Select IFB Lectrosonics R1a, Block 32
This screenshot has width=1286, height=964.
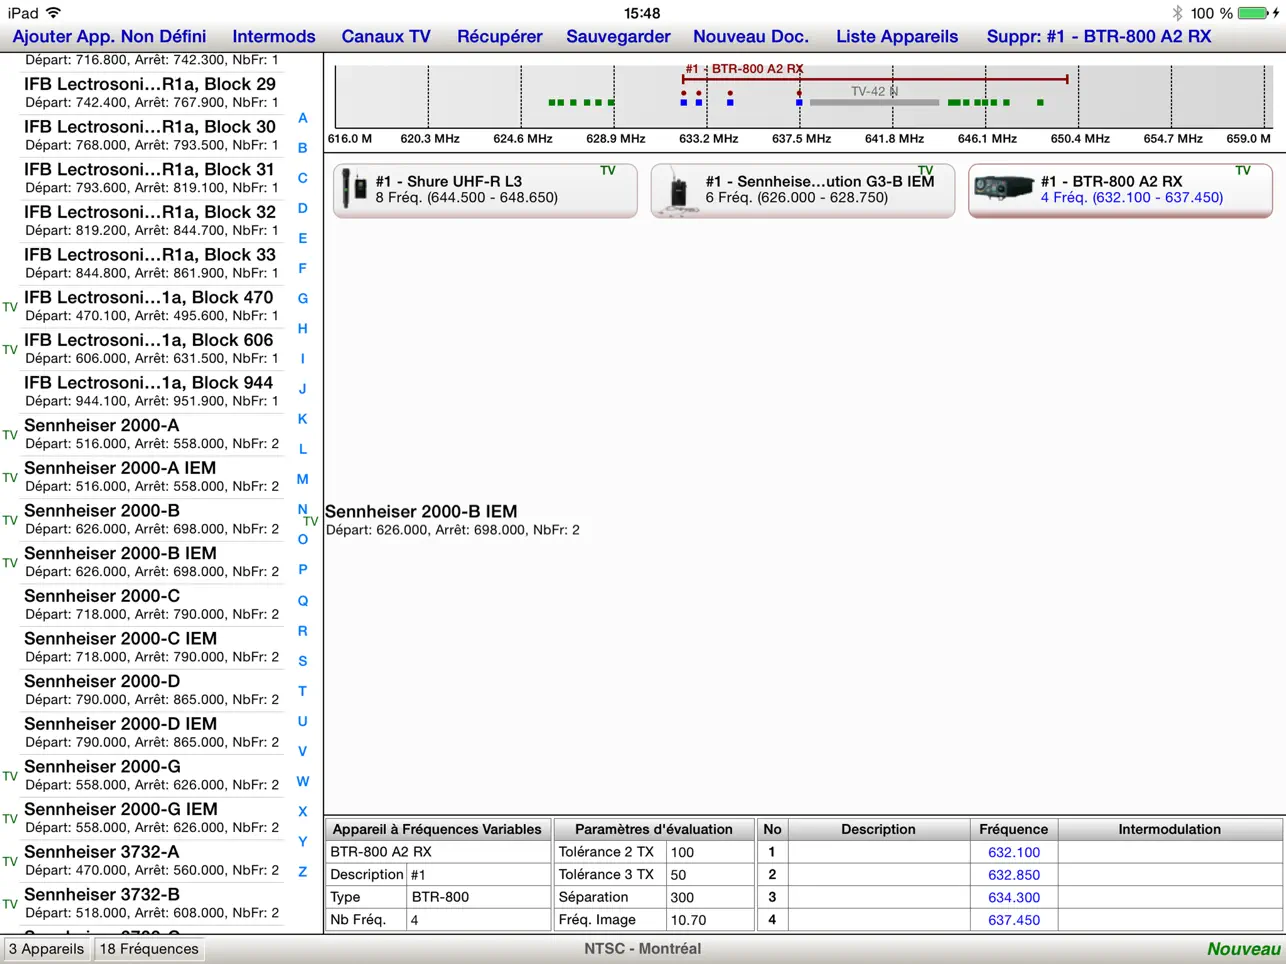(152, 220)
